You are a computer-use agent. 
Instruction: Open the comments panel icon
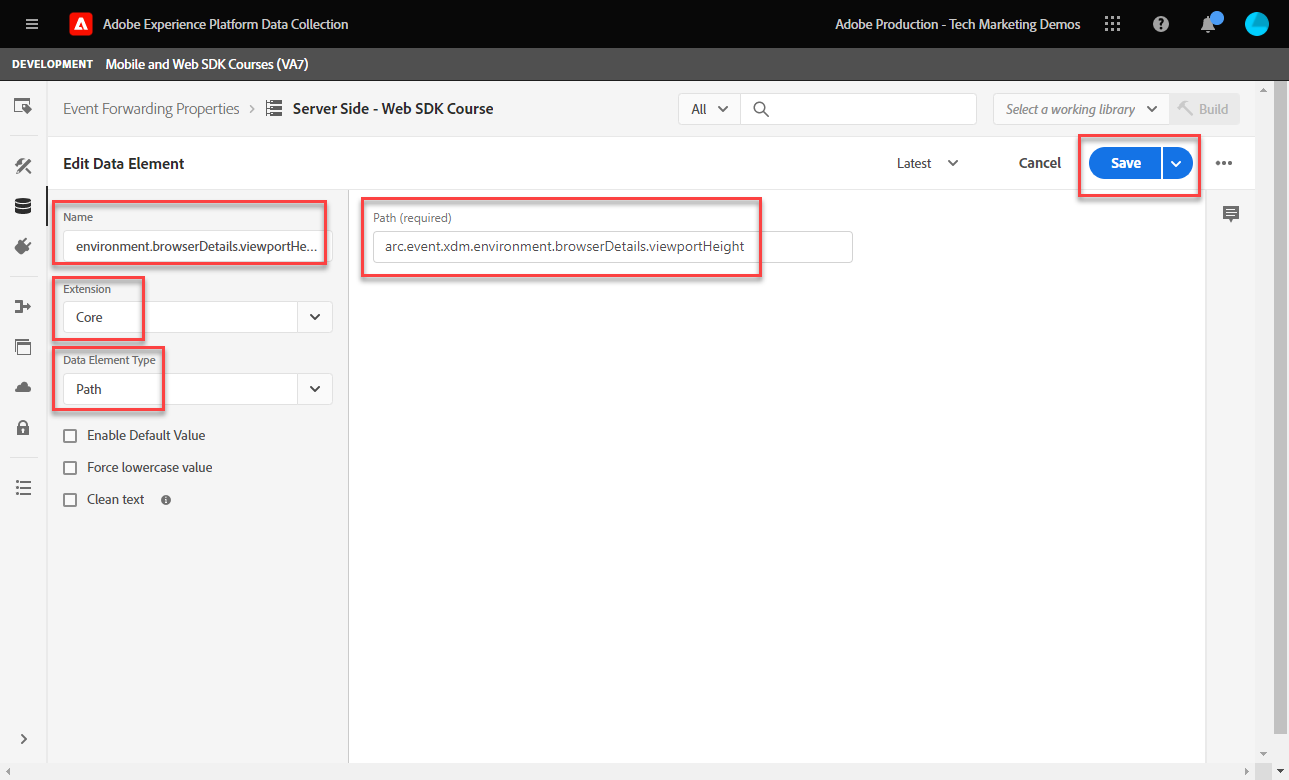pos(1231,214)
